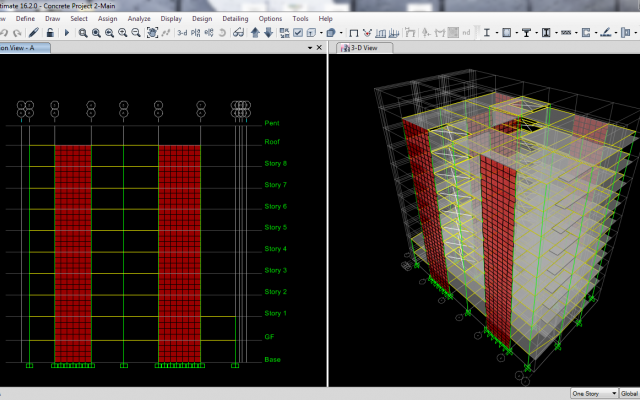The height and width of the screenshot is (400, 640).
Task: Restore the previous zoom level
Action: coord(109,33)
